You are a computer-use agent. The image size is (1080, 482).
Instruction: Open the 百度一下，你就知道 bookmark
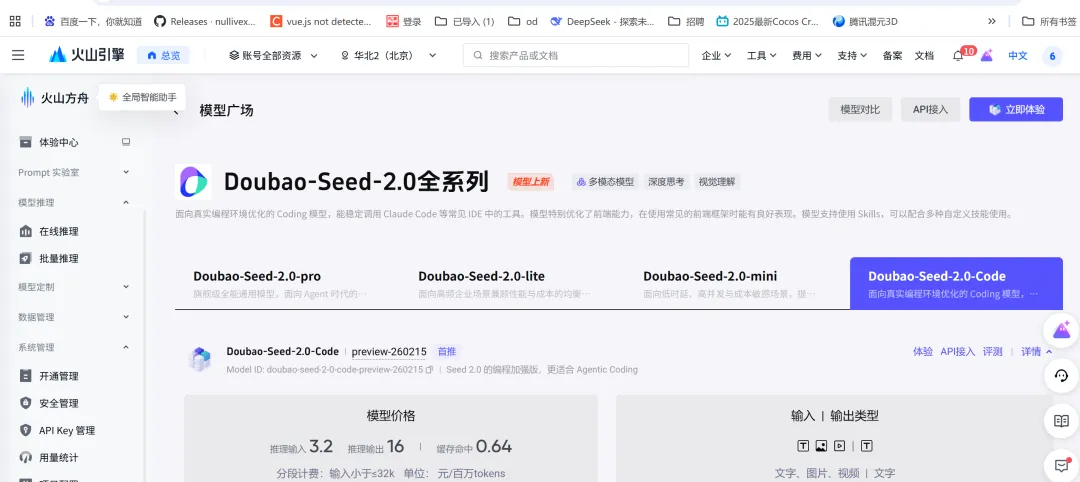93,21
